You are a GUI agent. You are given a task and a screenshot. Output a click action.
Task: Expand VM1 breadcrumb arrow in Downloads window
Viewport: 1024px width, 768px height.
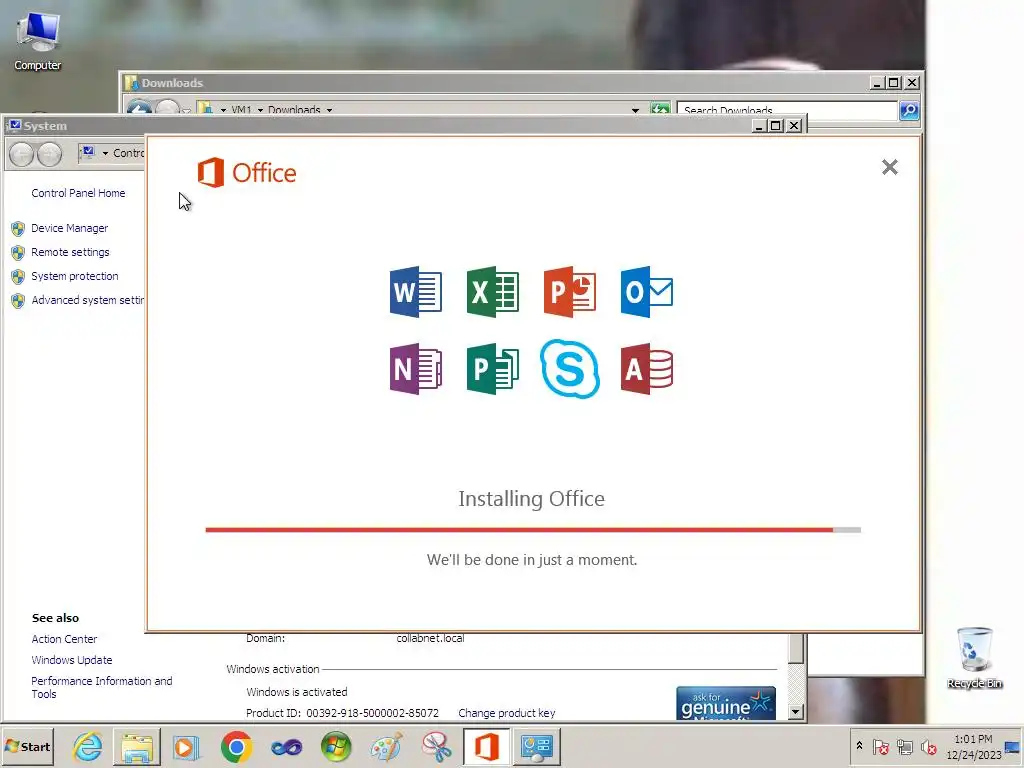point(261,110)
